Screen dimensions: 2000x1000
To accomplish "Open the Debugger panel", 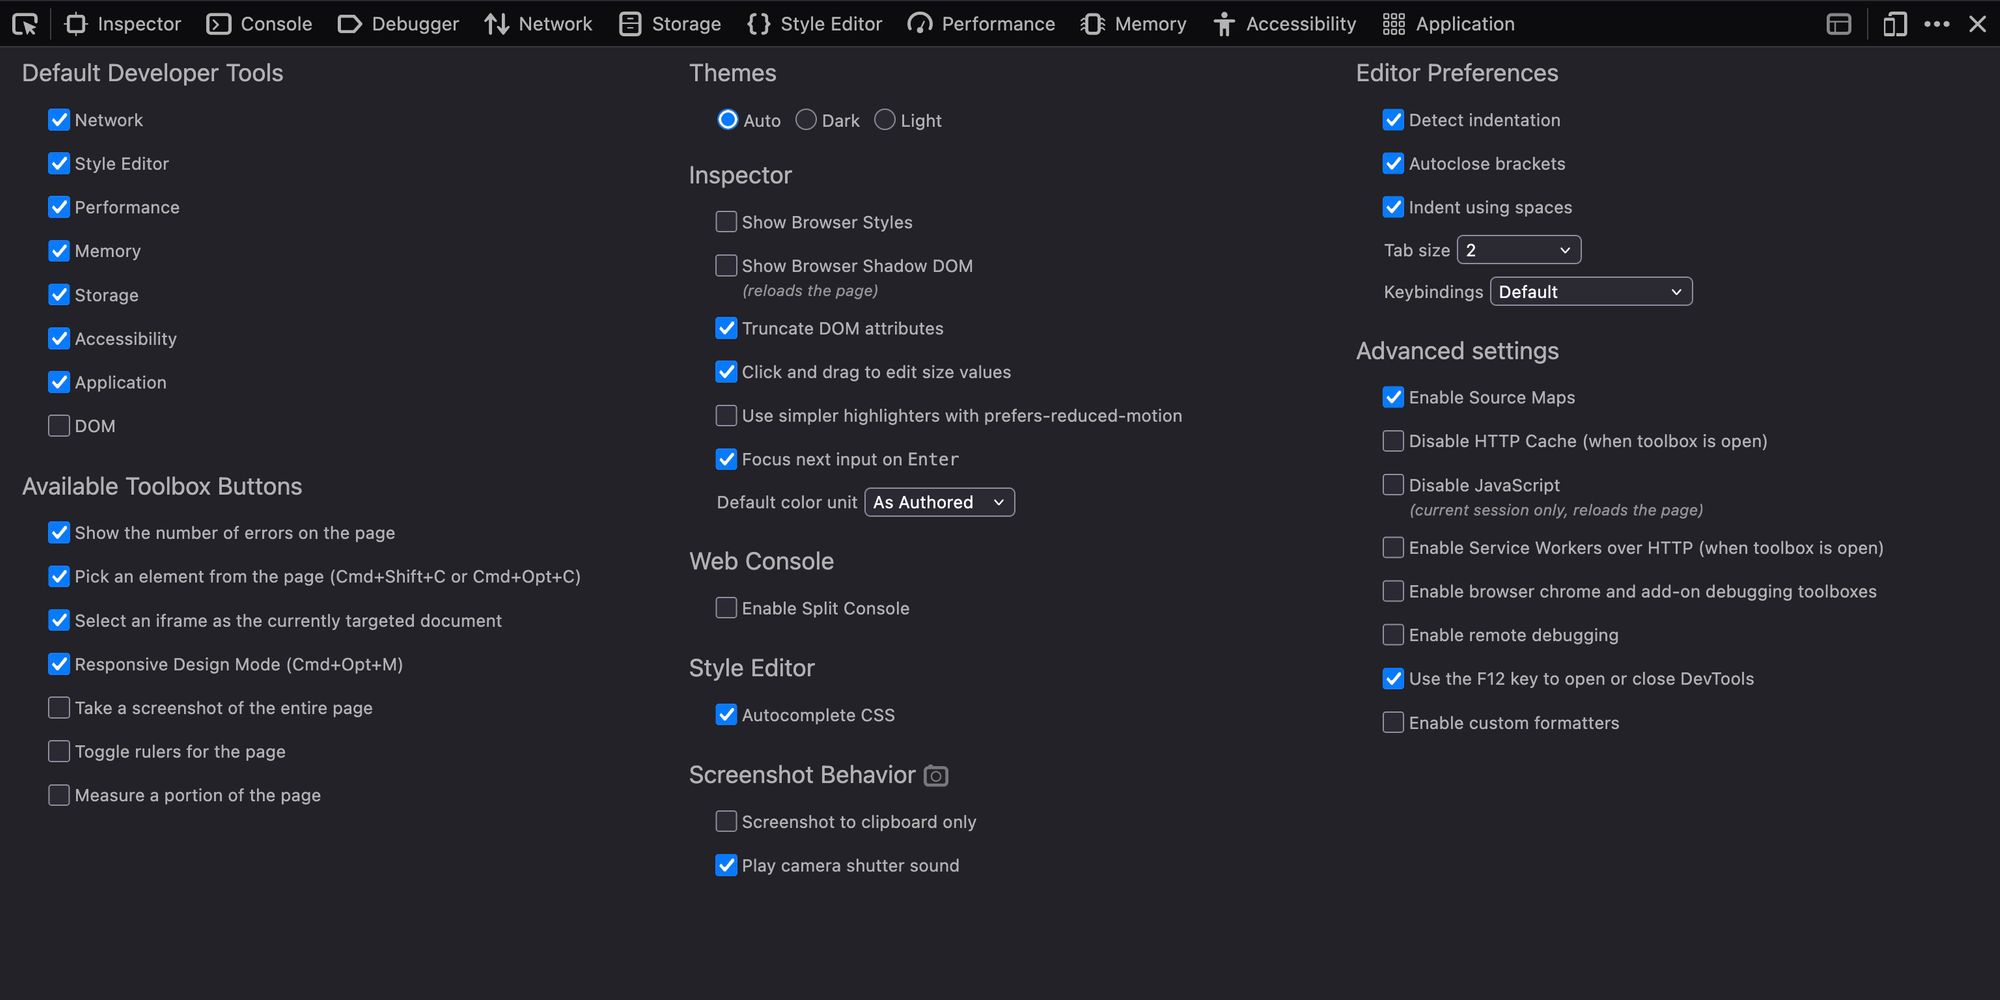I will (x=397, y=23).
